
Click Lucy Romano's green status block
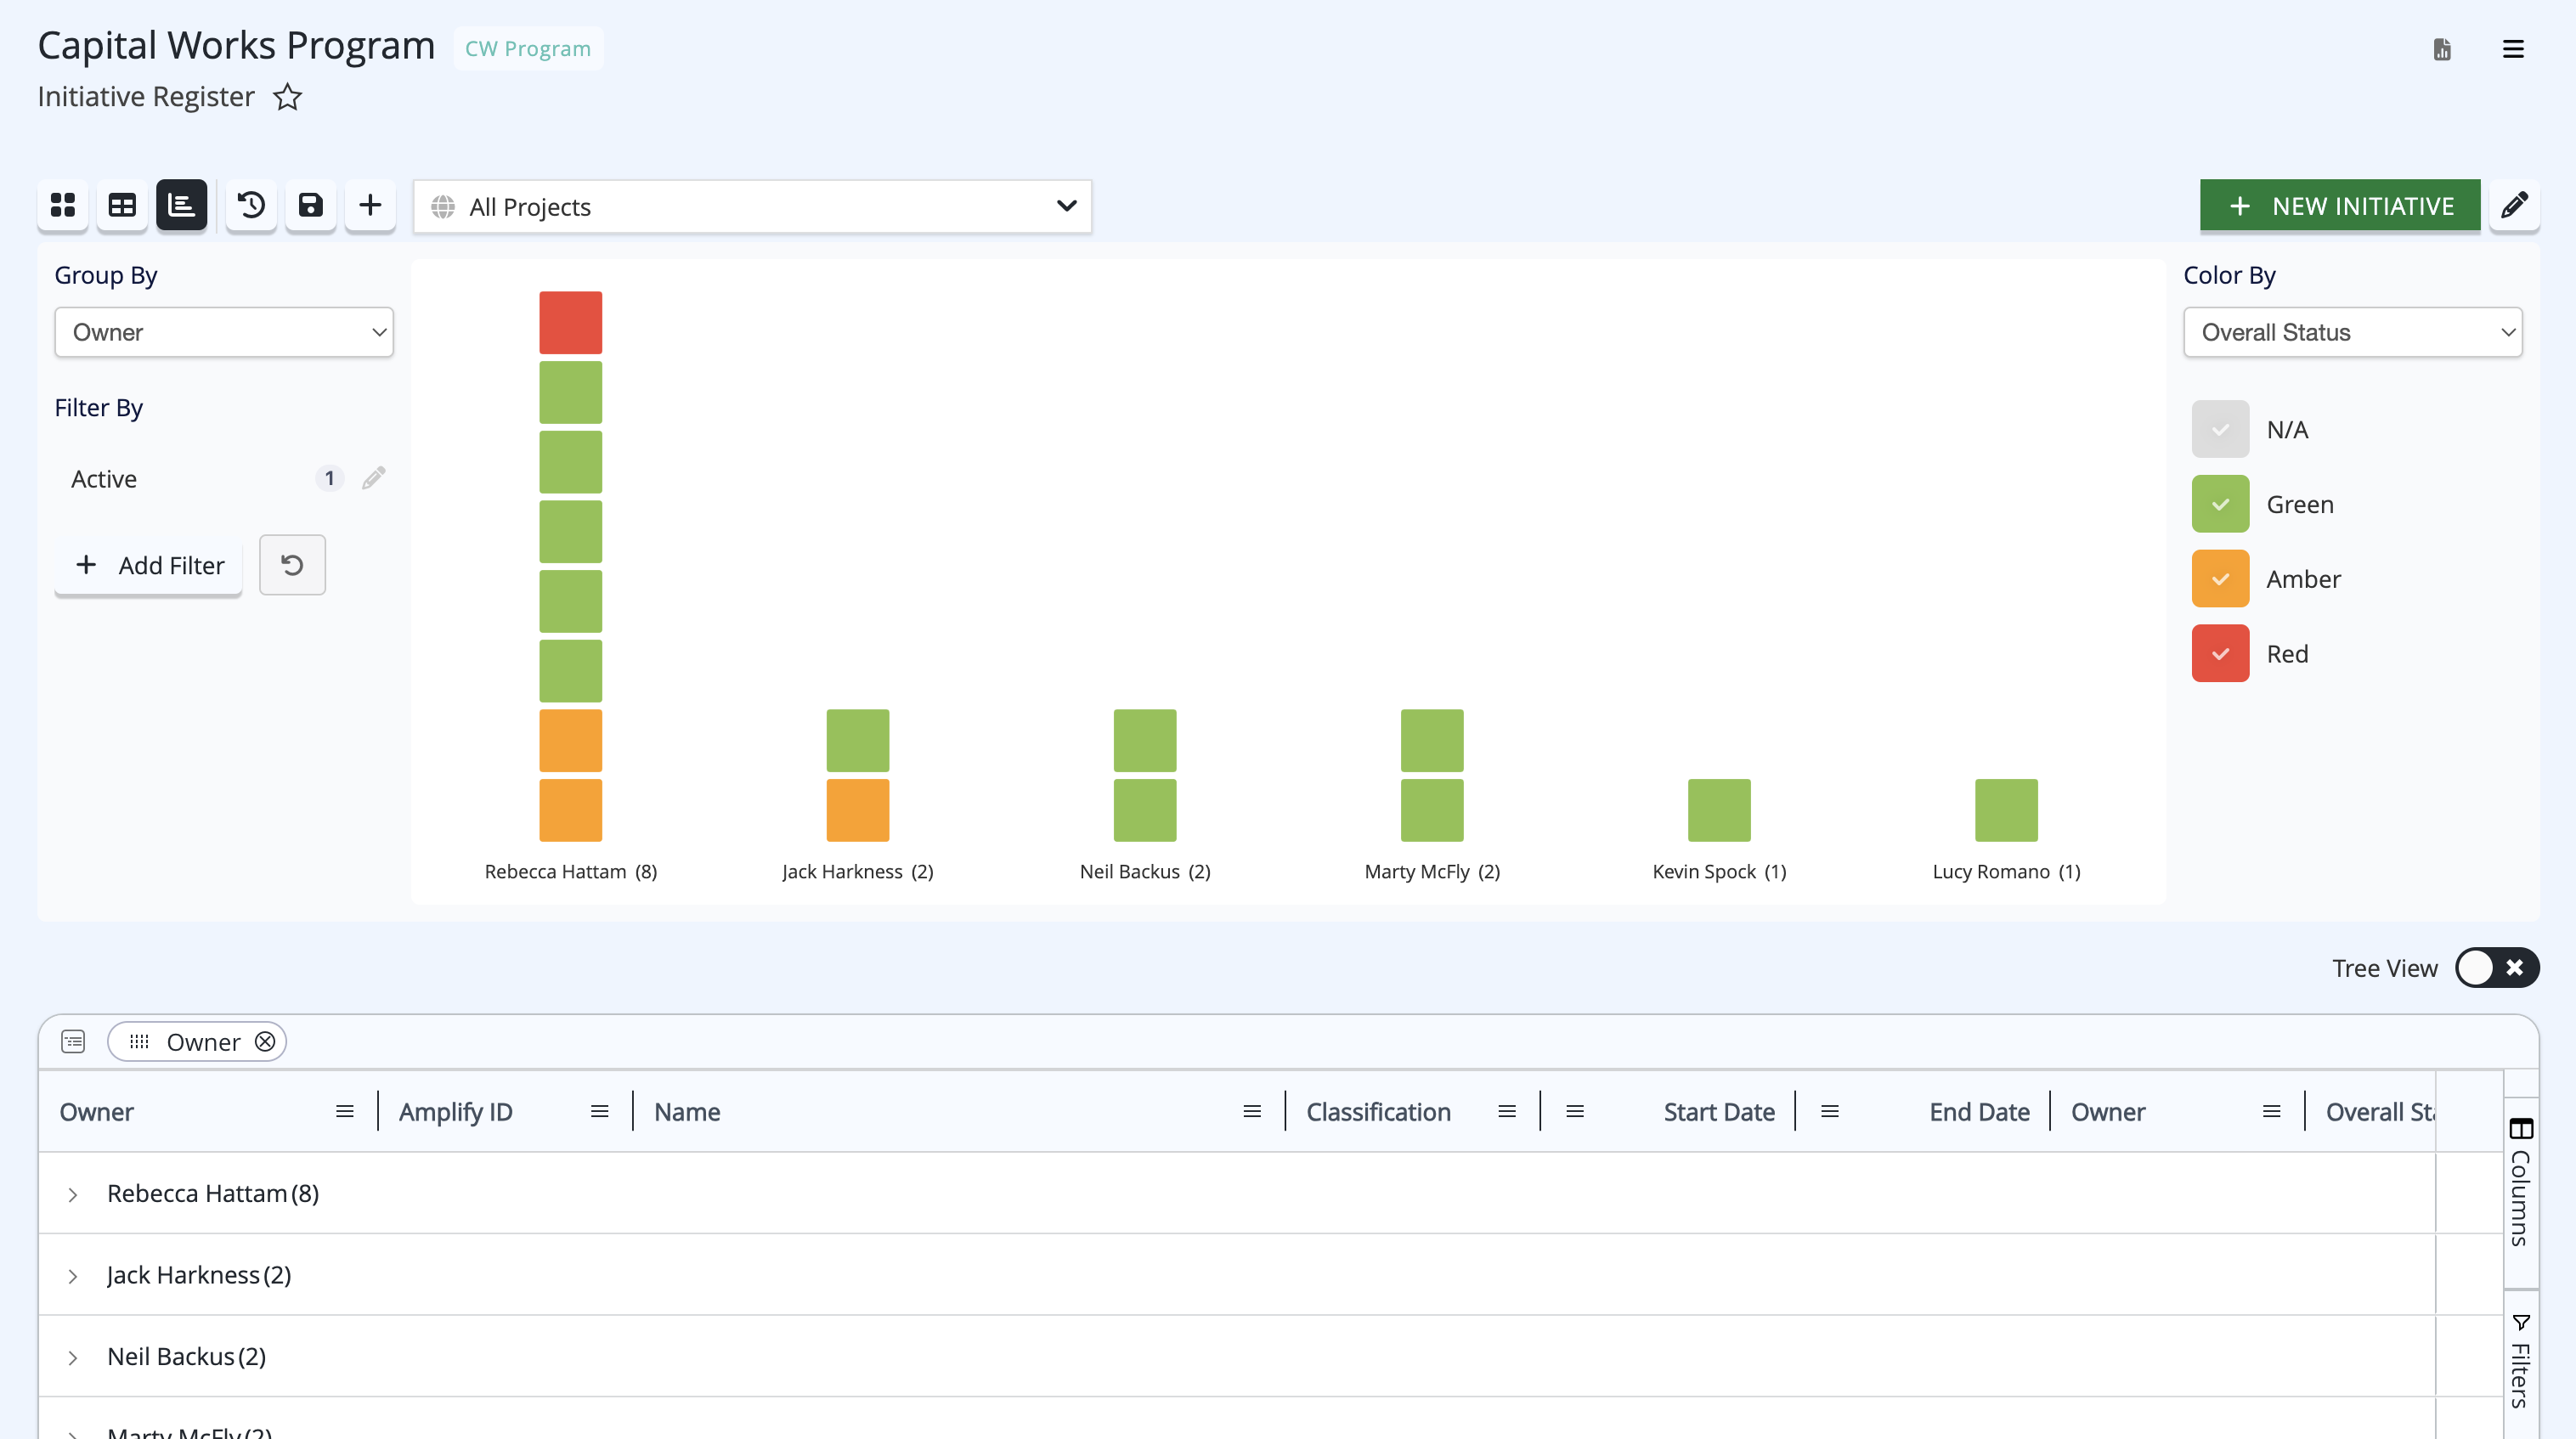(2006, 810)
